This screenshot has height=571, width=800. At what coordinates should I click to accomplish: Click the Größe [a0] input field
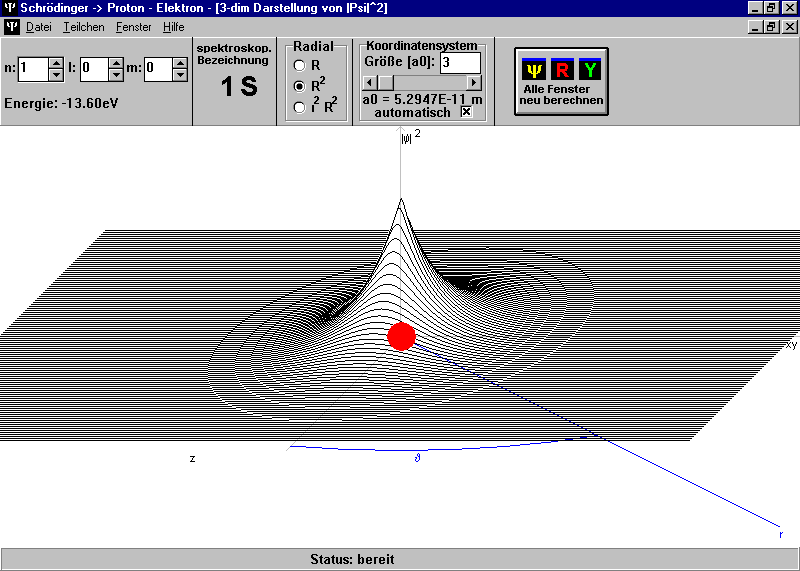pos(459,63)
